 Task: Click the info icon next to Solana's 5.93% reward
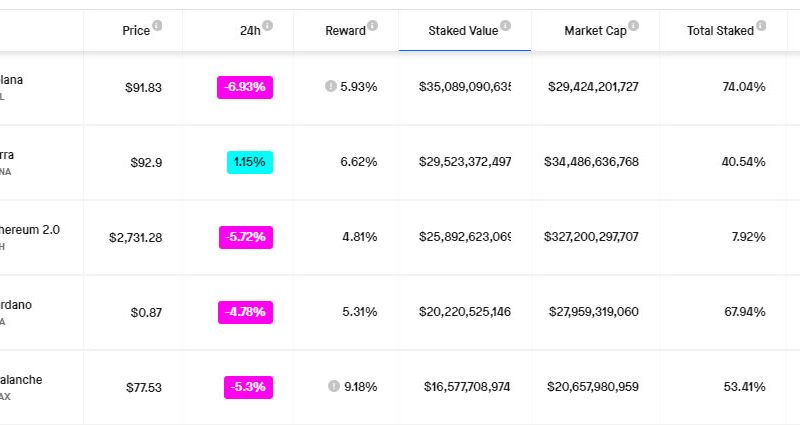point(330,87)
